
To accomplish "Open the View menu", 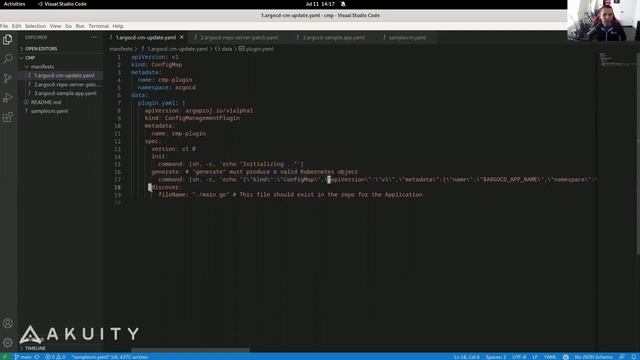I will pyautogui.click(x=56, y=26).
